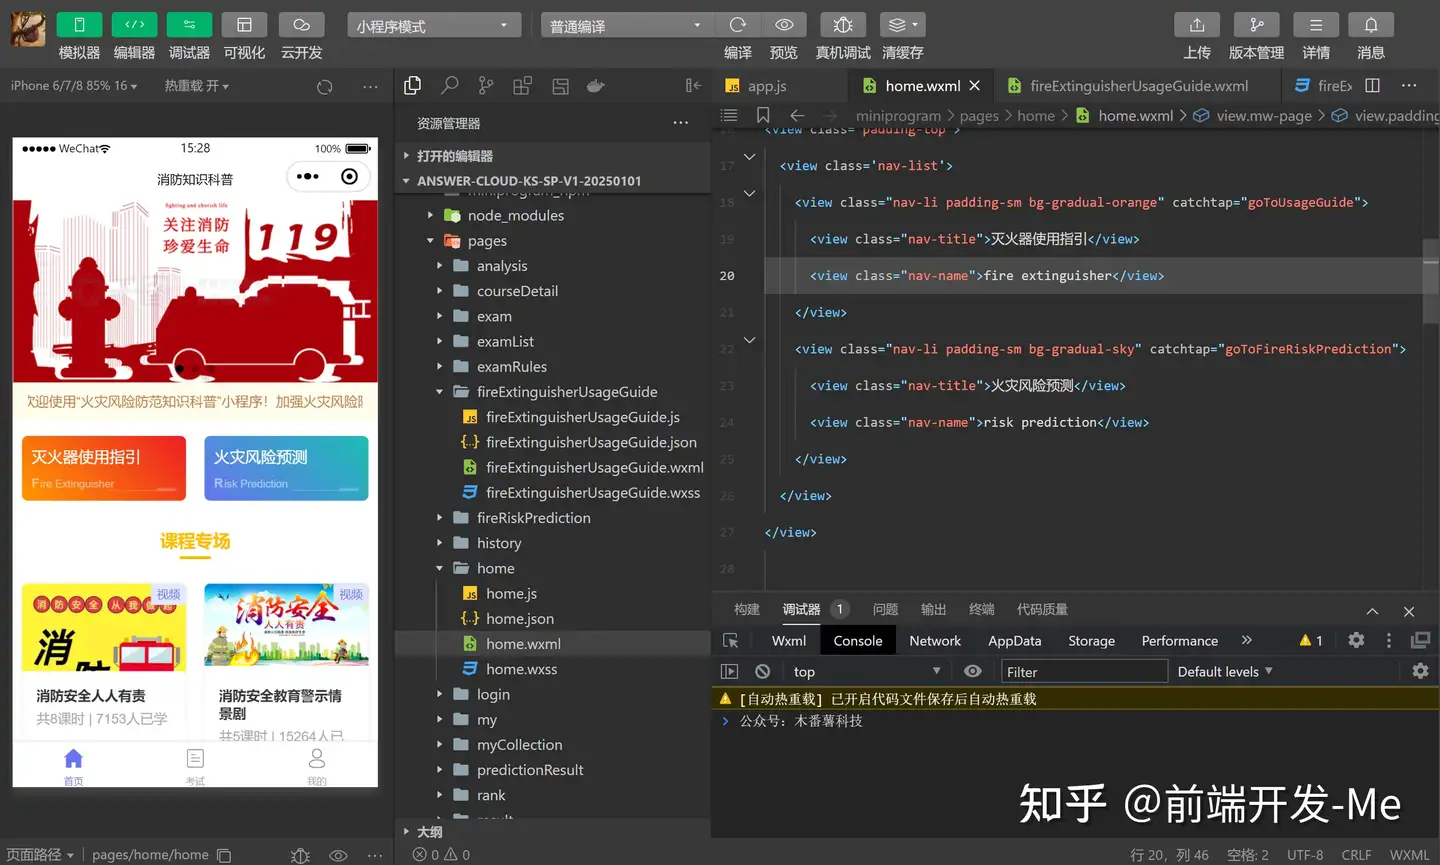Open the Default levels dropdown

[1225, 672]
